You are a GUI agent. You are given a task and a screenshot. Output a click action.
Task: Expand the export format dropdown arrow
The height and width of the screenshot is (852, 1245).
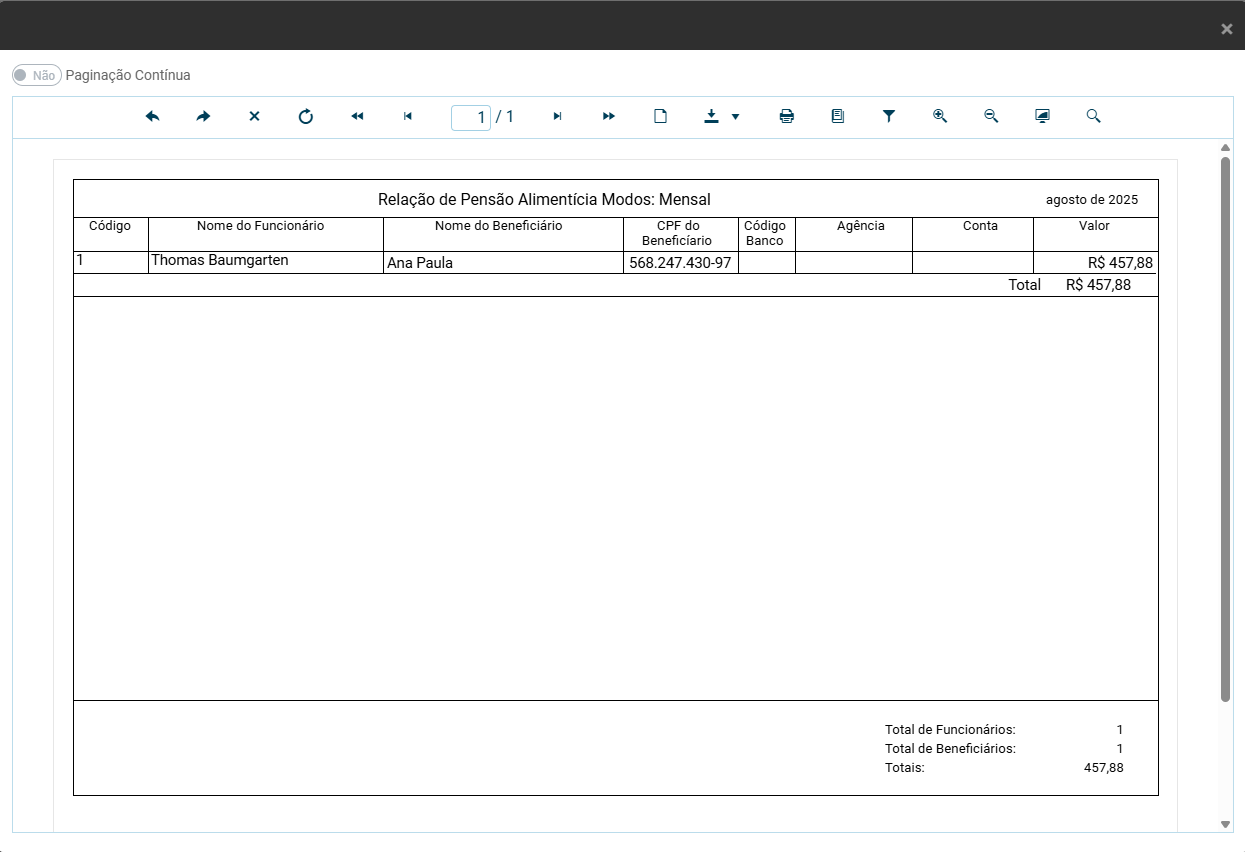tap(736, 117)
